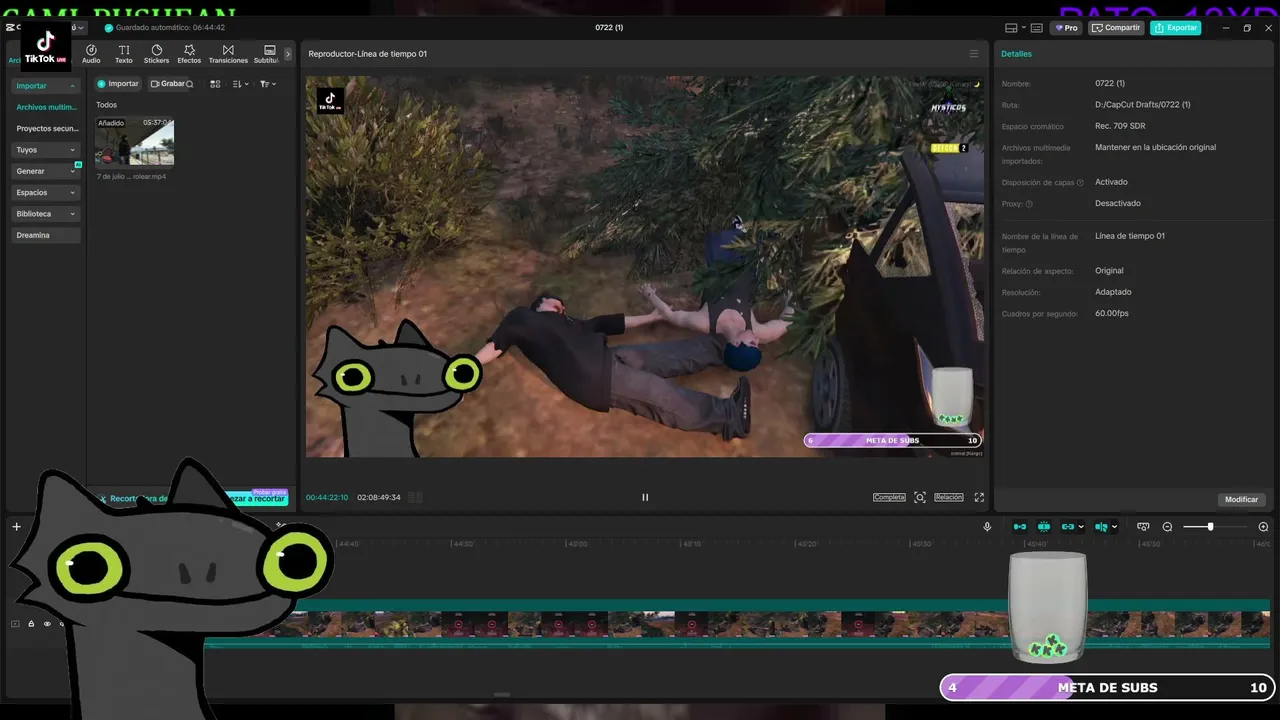The image size is (1280, 720).
Task: Click the Pro membership button
Action: (x=1066, y=28)
